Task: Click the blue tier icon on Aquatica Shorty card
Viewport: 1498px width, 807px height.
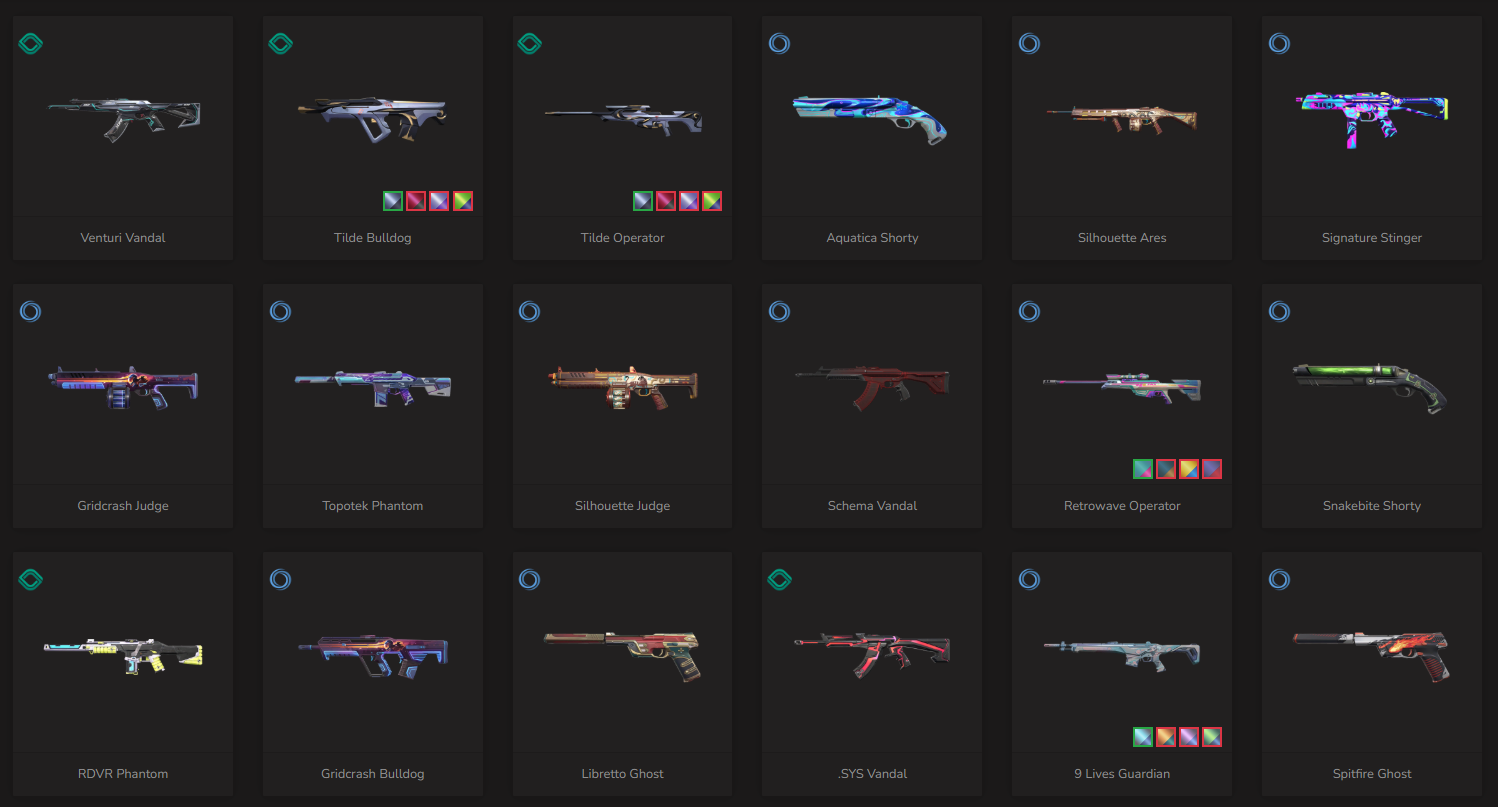Action: point(780,44)
